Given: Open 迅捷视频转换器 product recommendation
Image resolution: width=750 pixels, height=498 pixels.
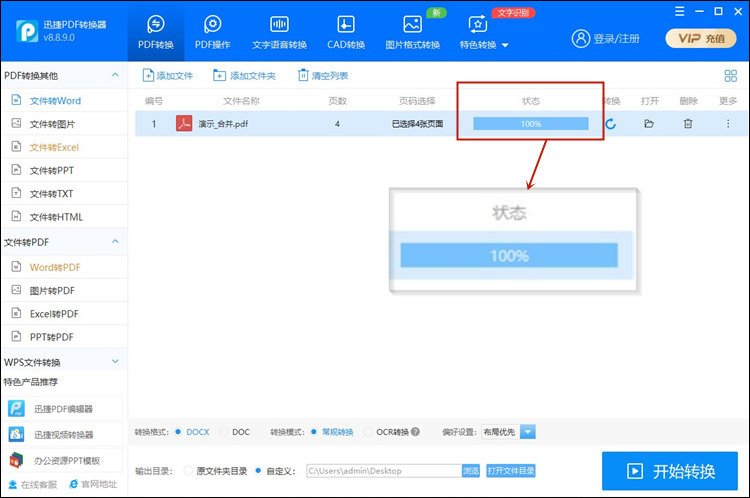Looking at the screenshot, I should click(x=62, y=434).
